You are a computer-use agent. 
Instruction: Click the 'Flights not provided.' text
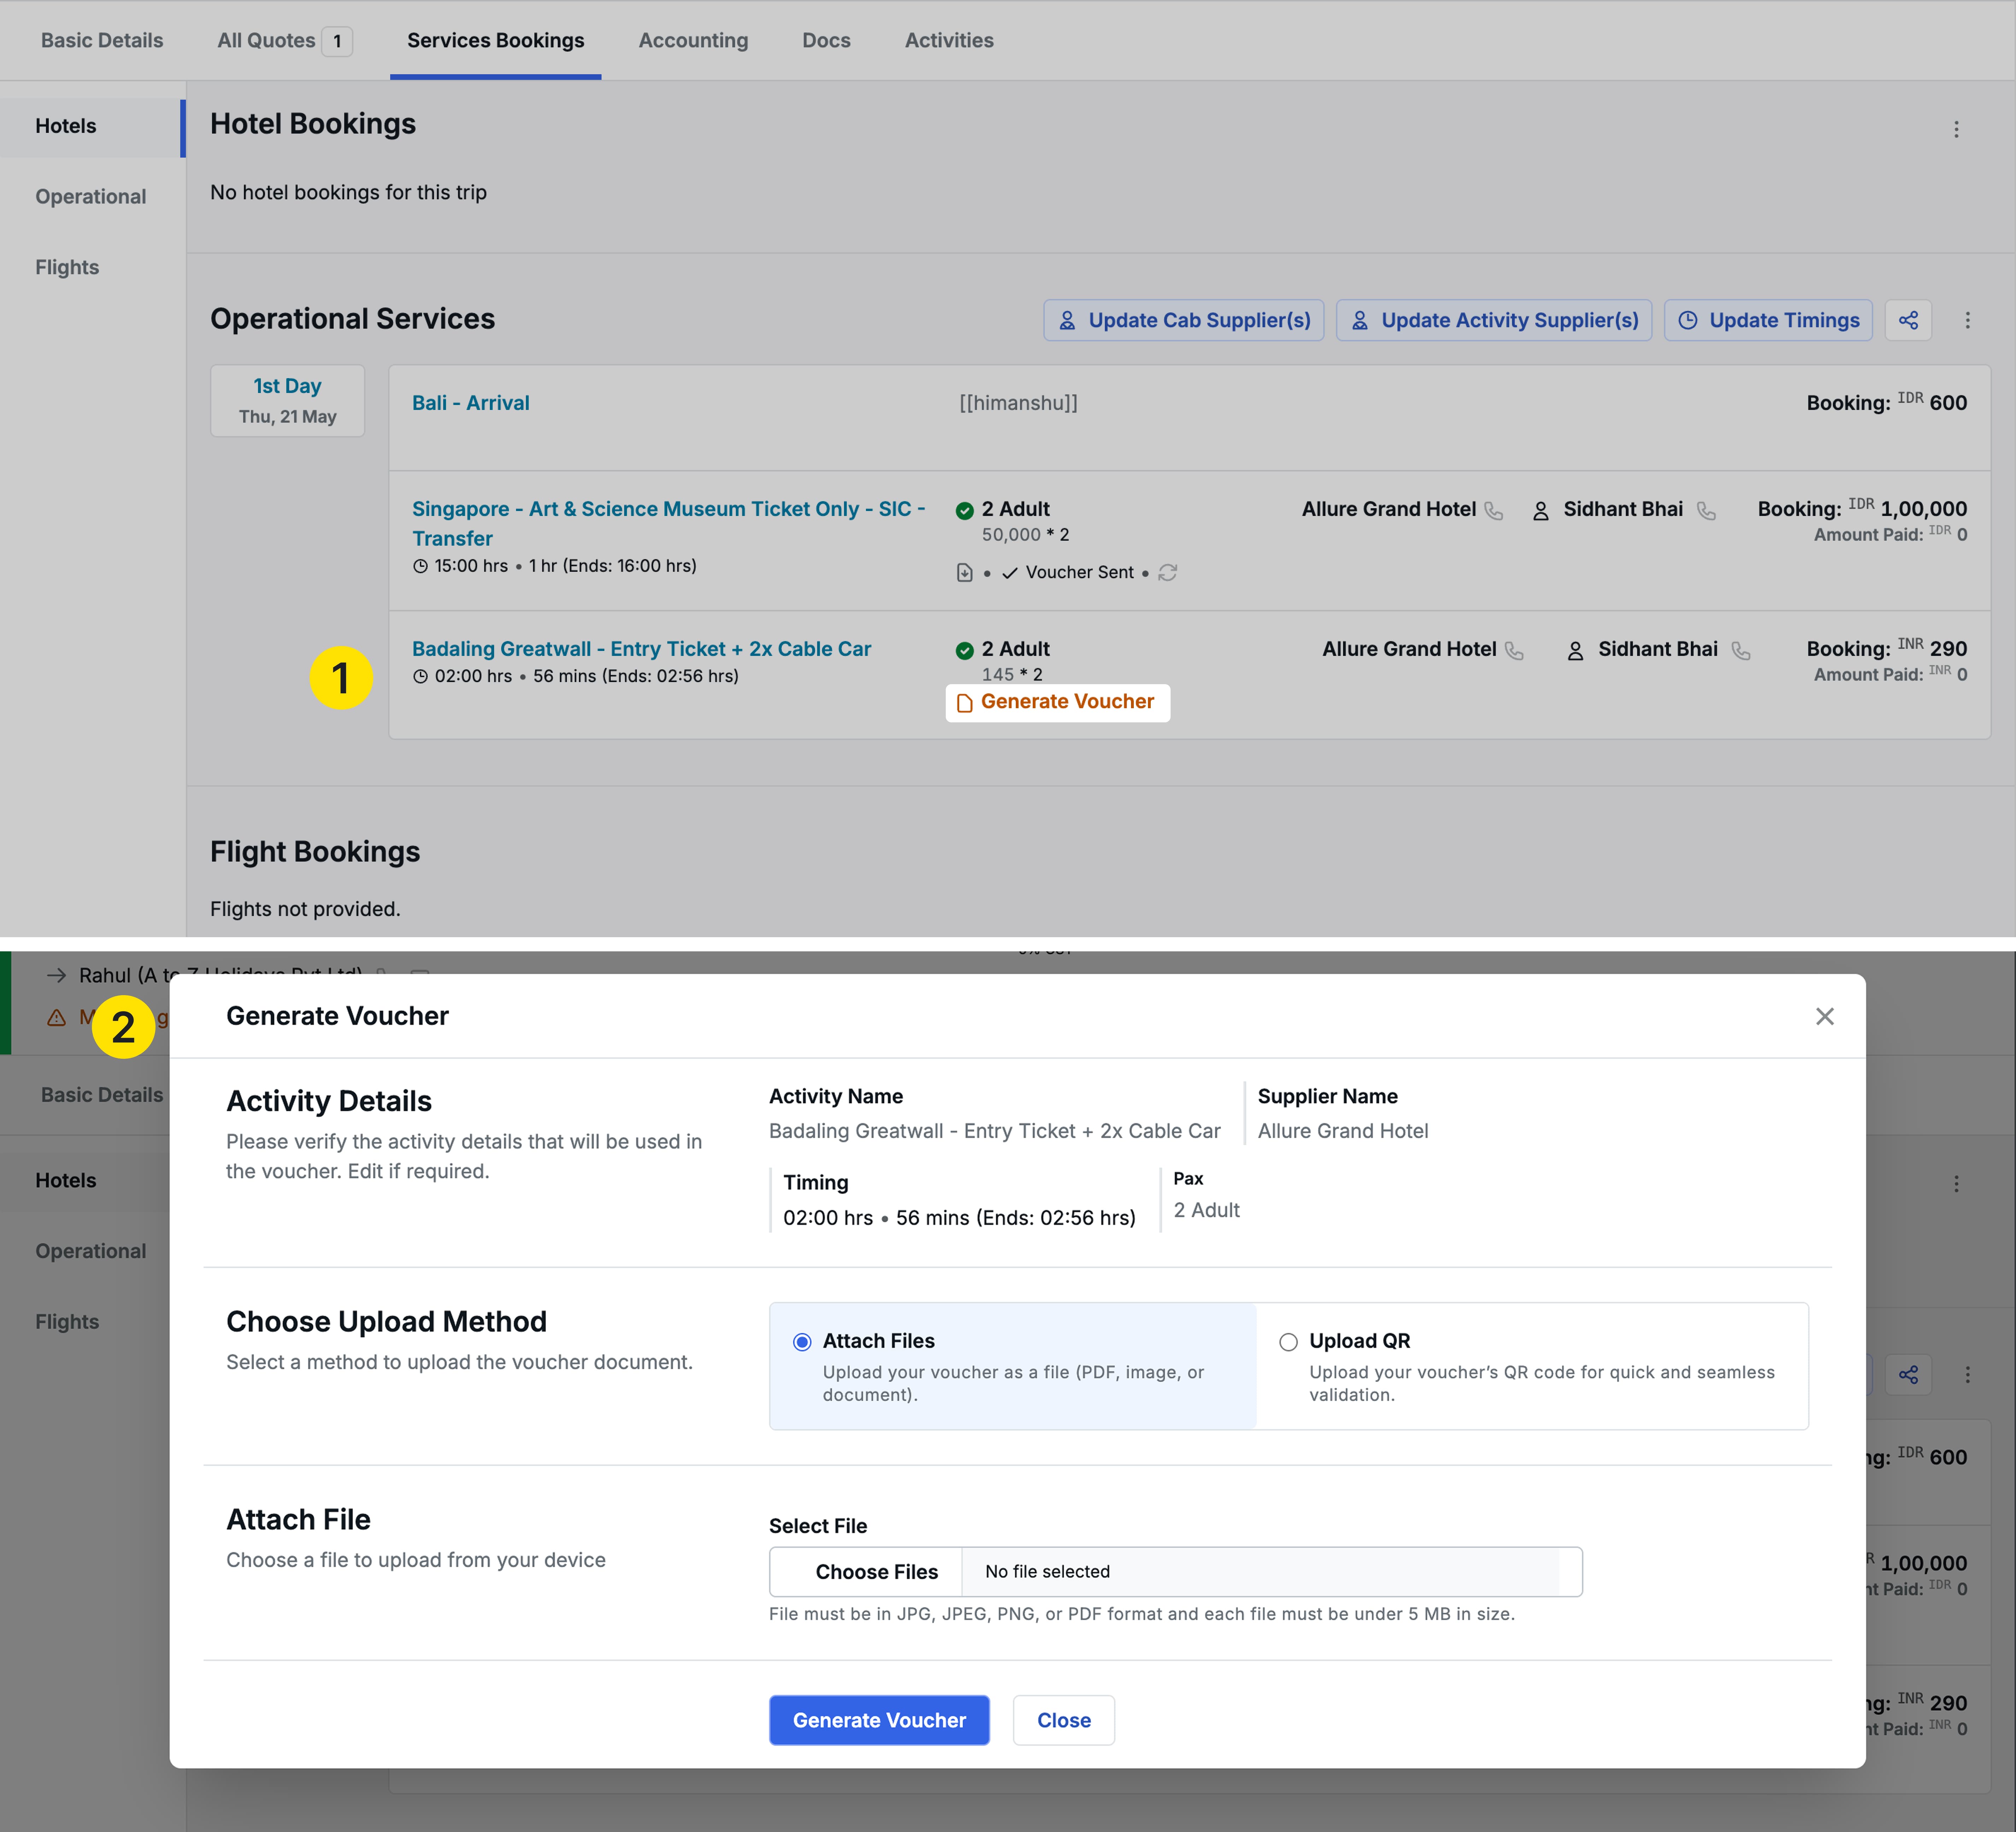pos(305,909)
